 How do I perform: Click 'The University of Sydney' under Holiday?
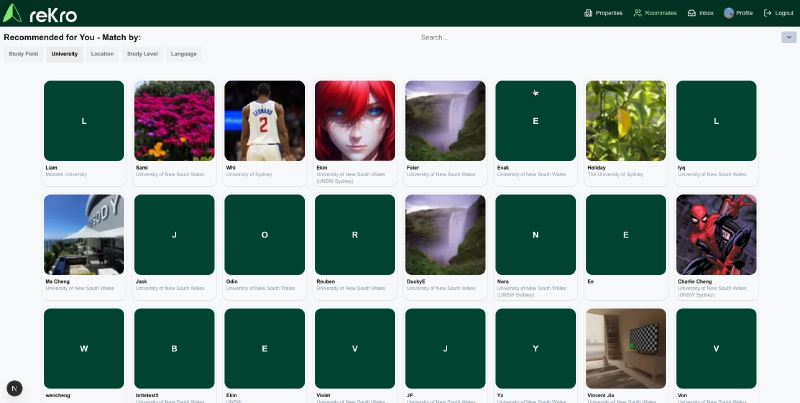click(x=615, y=174)
